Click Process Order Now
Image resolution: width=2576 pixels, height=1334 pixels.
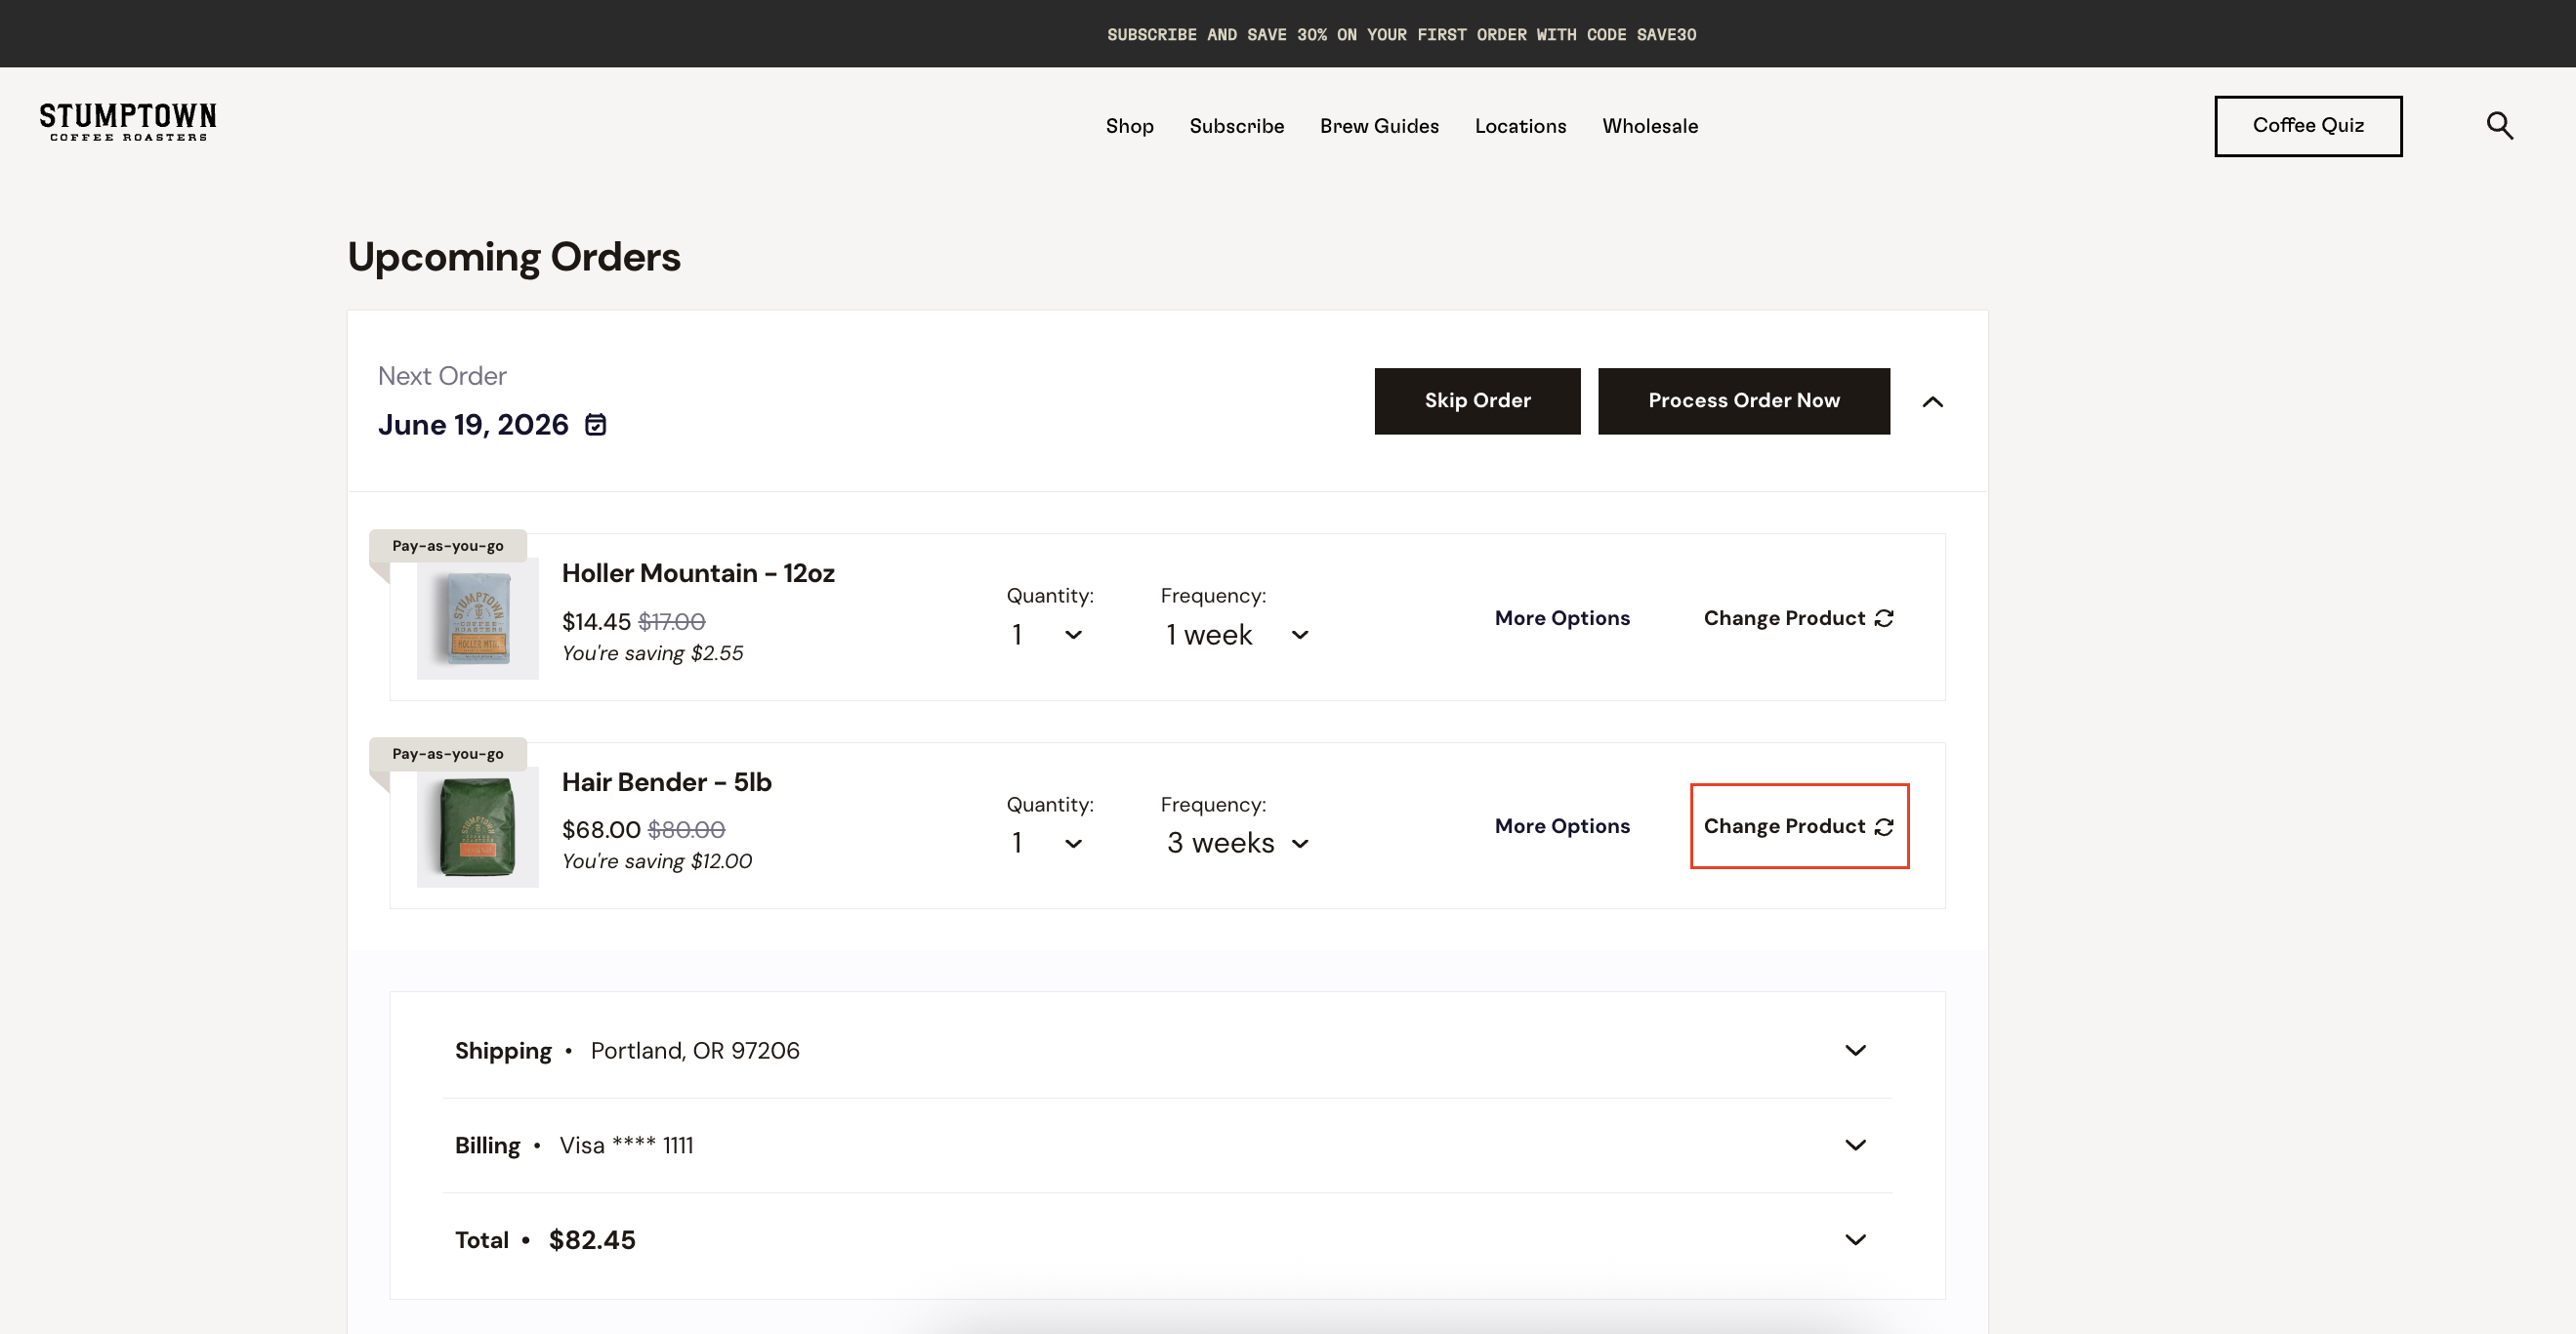tap(1743, 401)
